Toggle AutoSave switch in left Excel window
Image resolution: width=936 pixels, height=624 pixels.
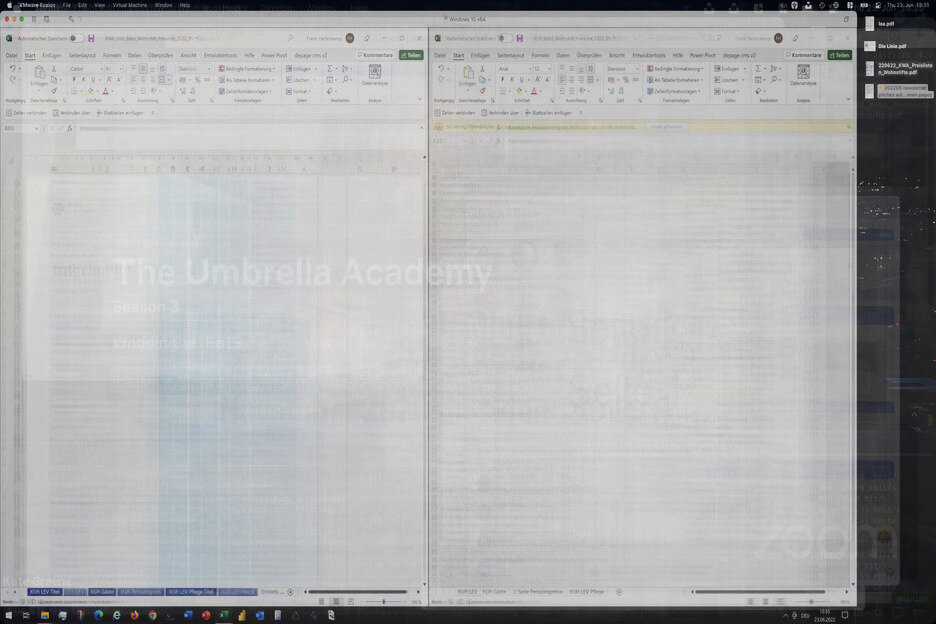(76, 38)
